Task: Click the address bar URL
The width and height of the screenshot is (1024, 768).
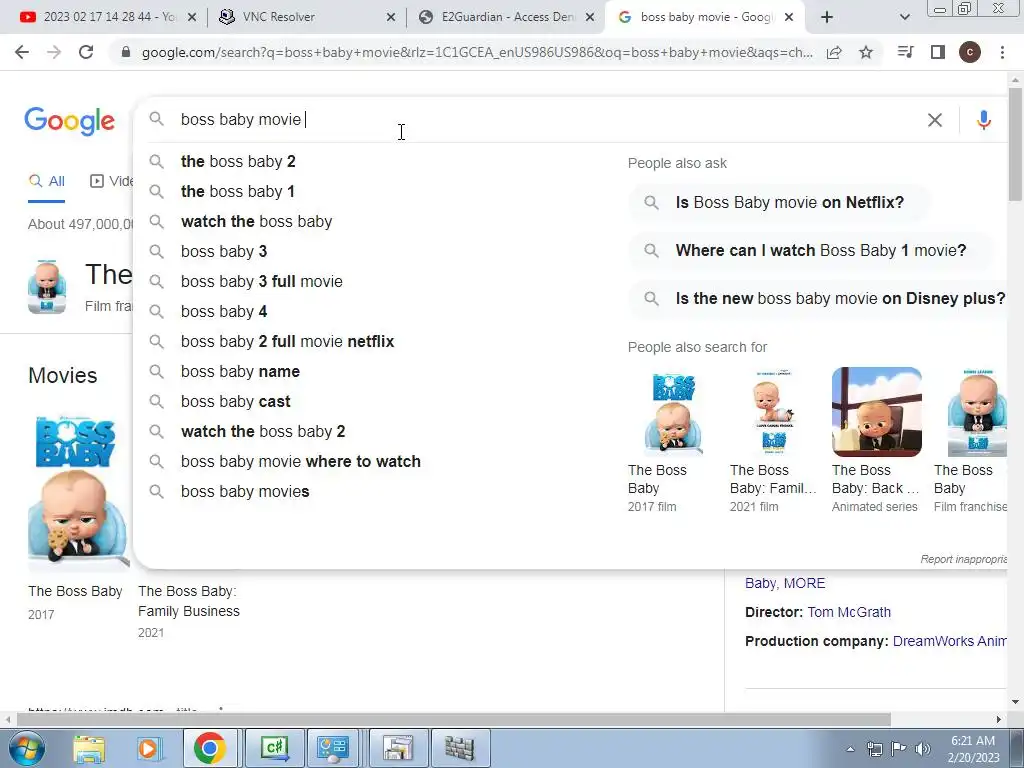Action: coord(477,52)
